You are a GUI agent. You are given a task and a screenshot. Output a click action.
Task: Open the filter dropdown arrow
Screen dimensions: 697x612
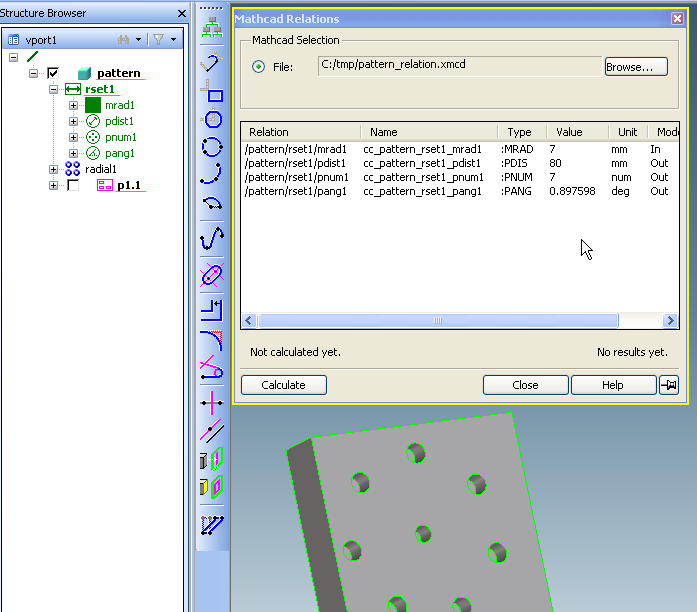pos(174,40)
